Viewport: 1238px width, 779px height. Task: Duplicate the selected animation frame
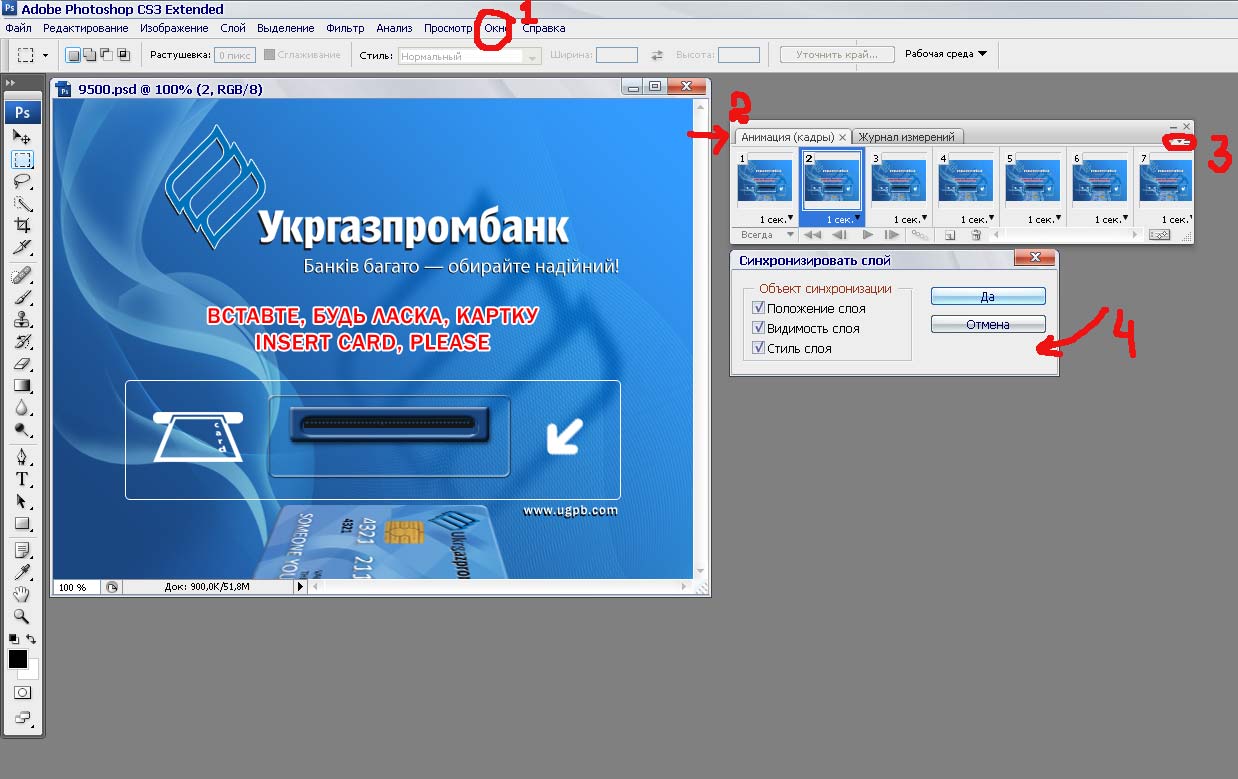[x=949, y=235]
